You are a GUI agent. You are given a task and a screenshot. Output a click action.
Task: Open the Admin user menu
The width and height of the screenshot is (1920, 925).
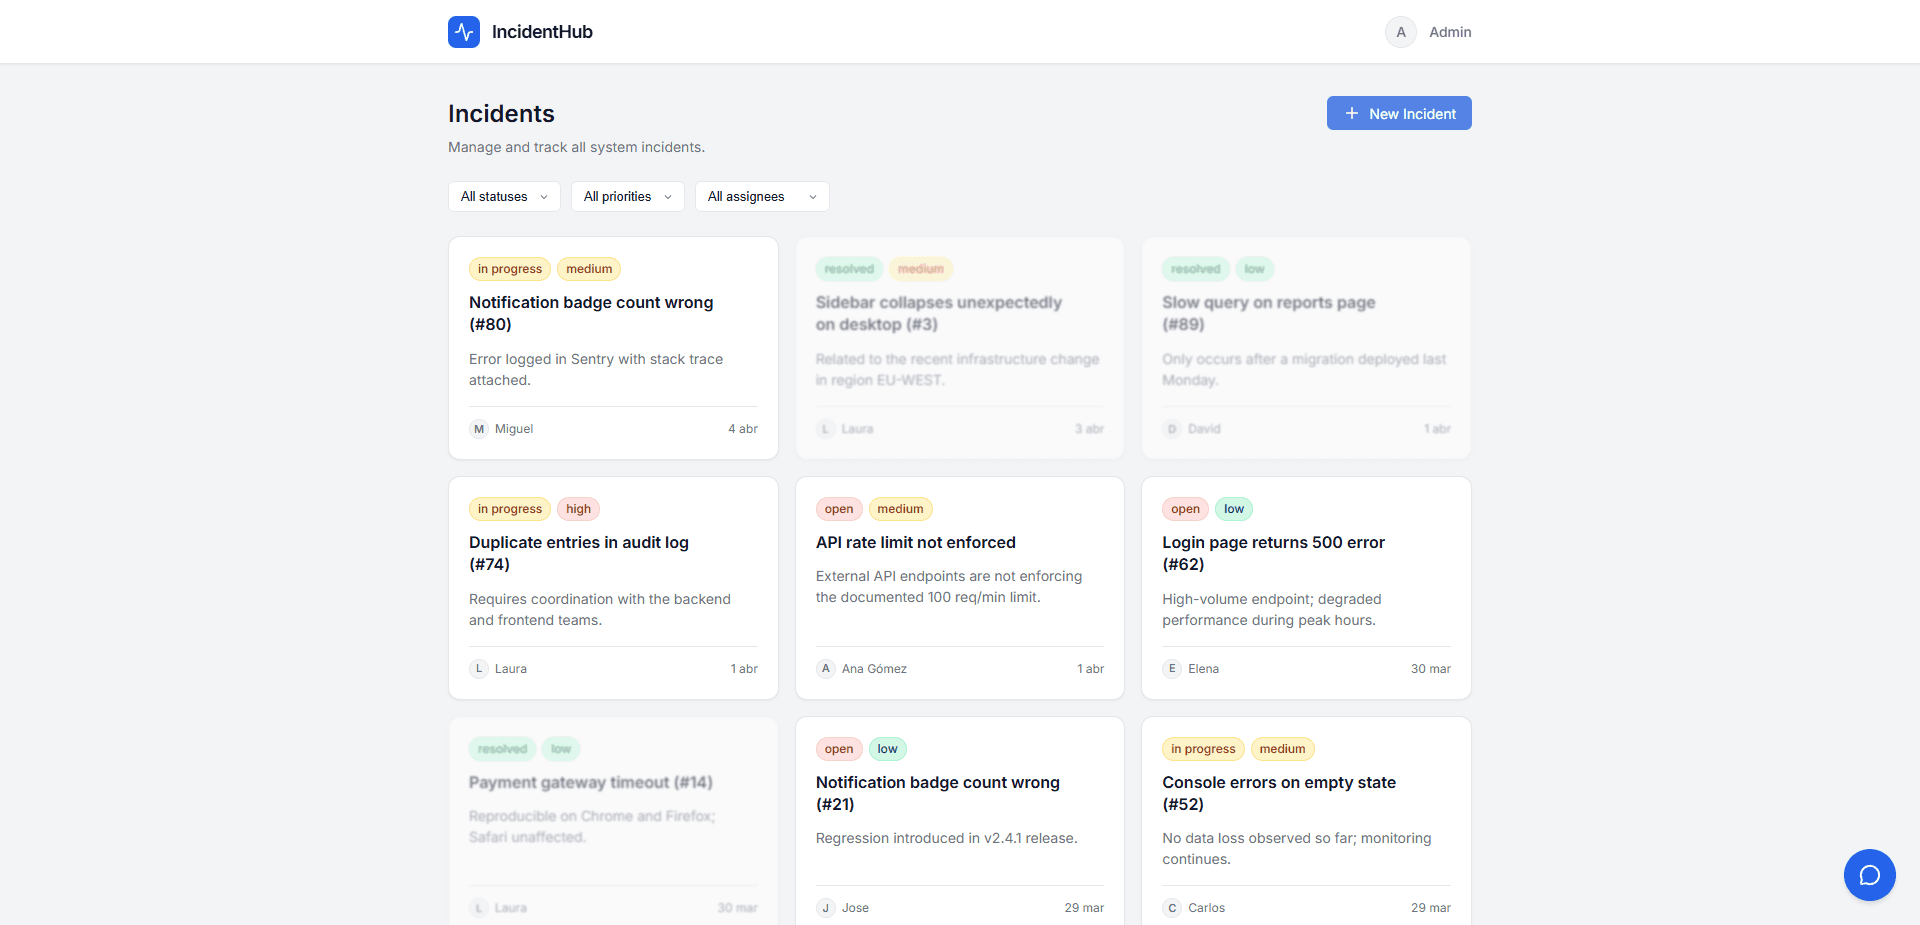(1449, 32)
